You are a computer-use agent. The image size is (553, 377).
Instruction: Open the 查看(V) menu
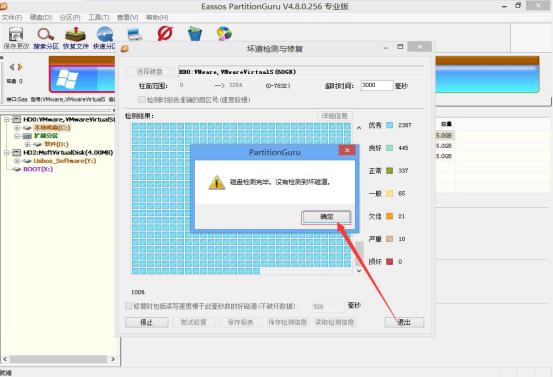(x=127, y=17)
